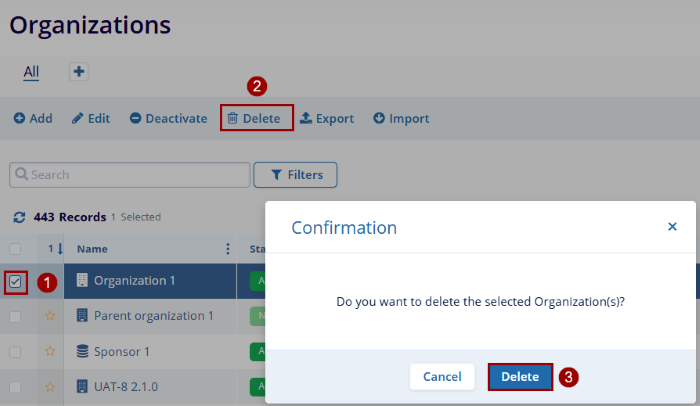Click the sort arrow in number column
700x406 pixels.
[x=58, y=249]
